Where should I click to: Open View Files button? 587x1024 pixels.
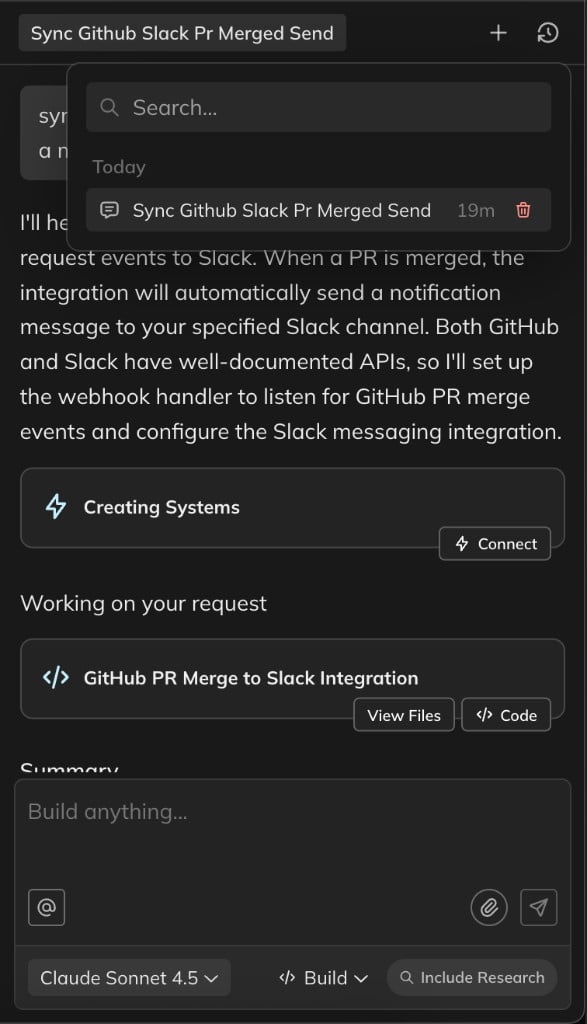[404, 715]
